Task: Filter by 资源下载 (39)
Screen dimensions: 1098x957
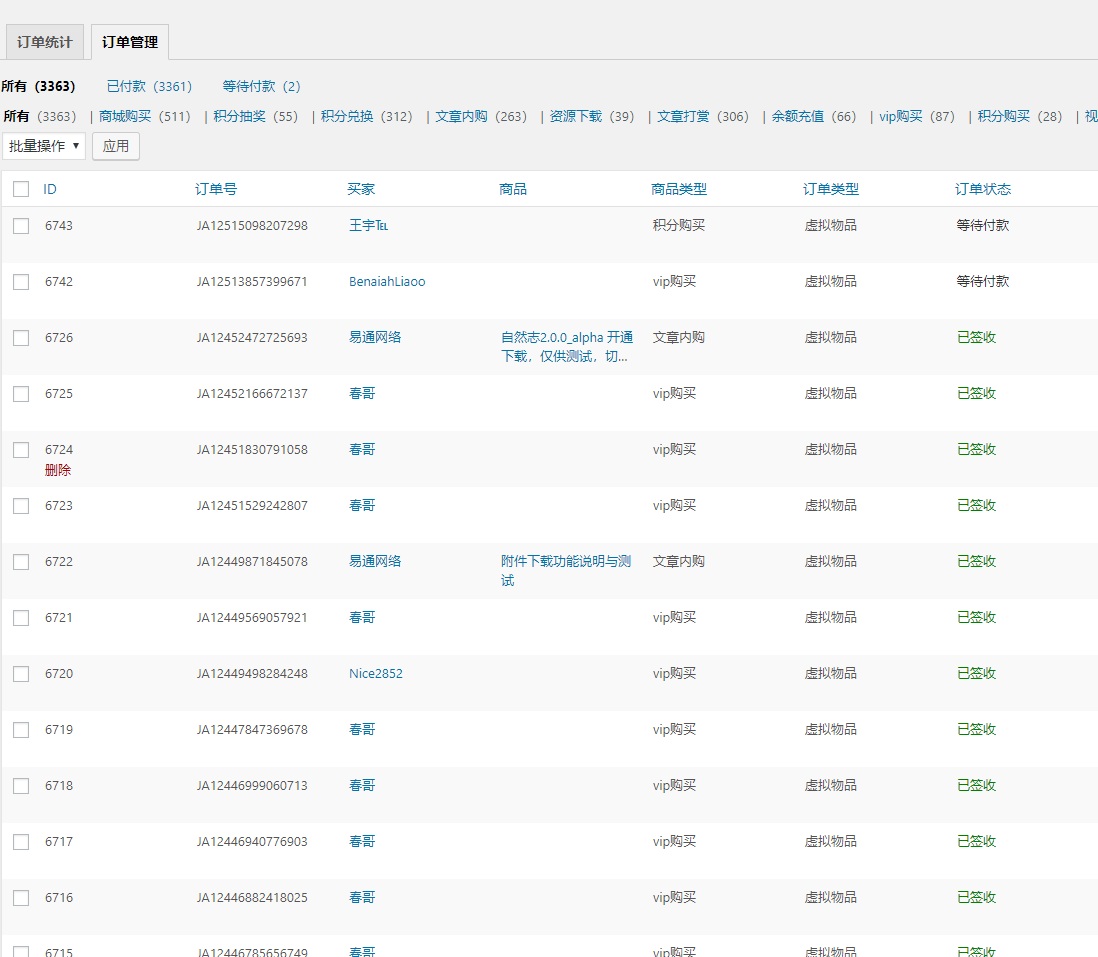Action: click(x=592, y=116)
